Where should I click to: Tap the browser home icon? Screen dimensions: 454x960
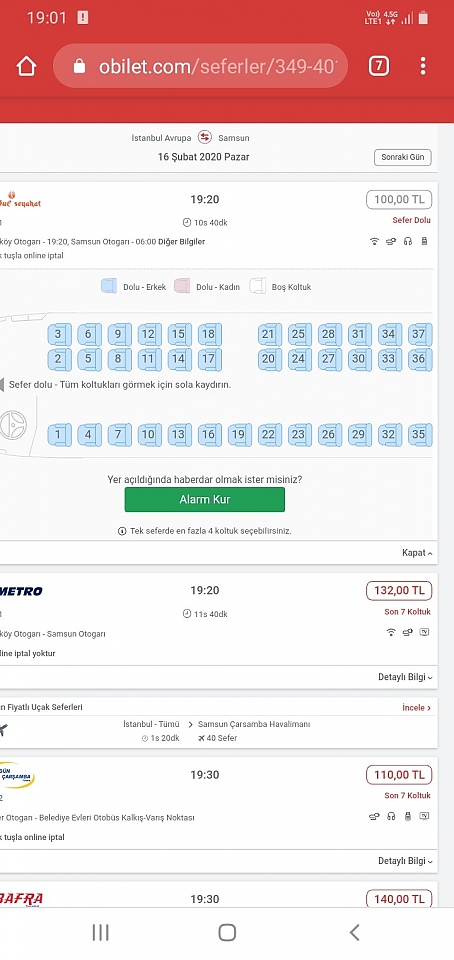click(26, 66)
